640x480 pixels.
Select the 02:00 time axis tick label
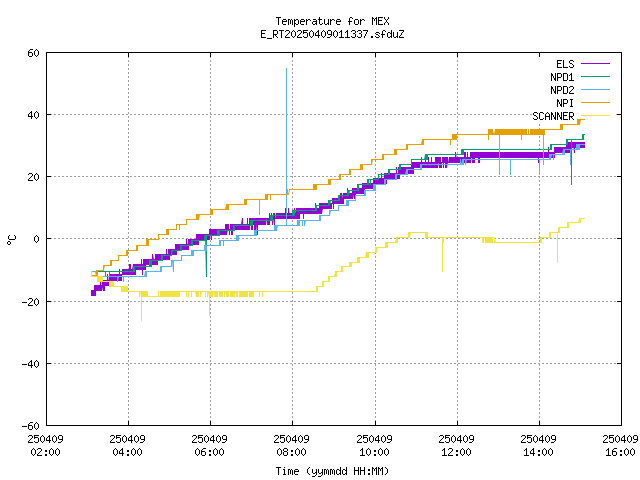(x=45, y=446)
